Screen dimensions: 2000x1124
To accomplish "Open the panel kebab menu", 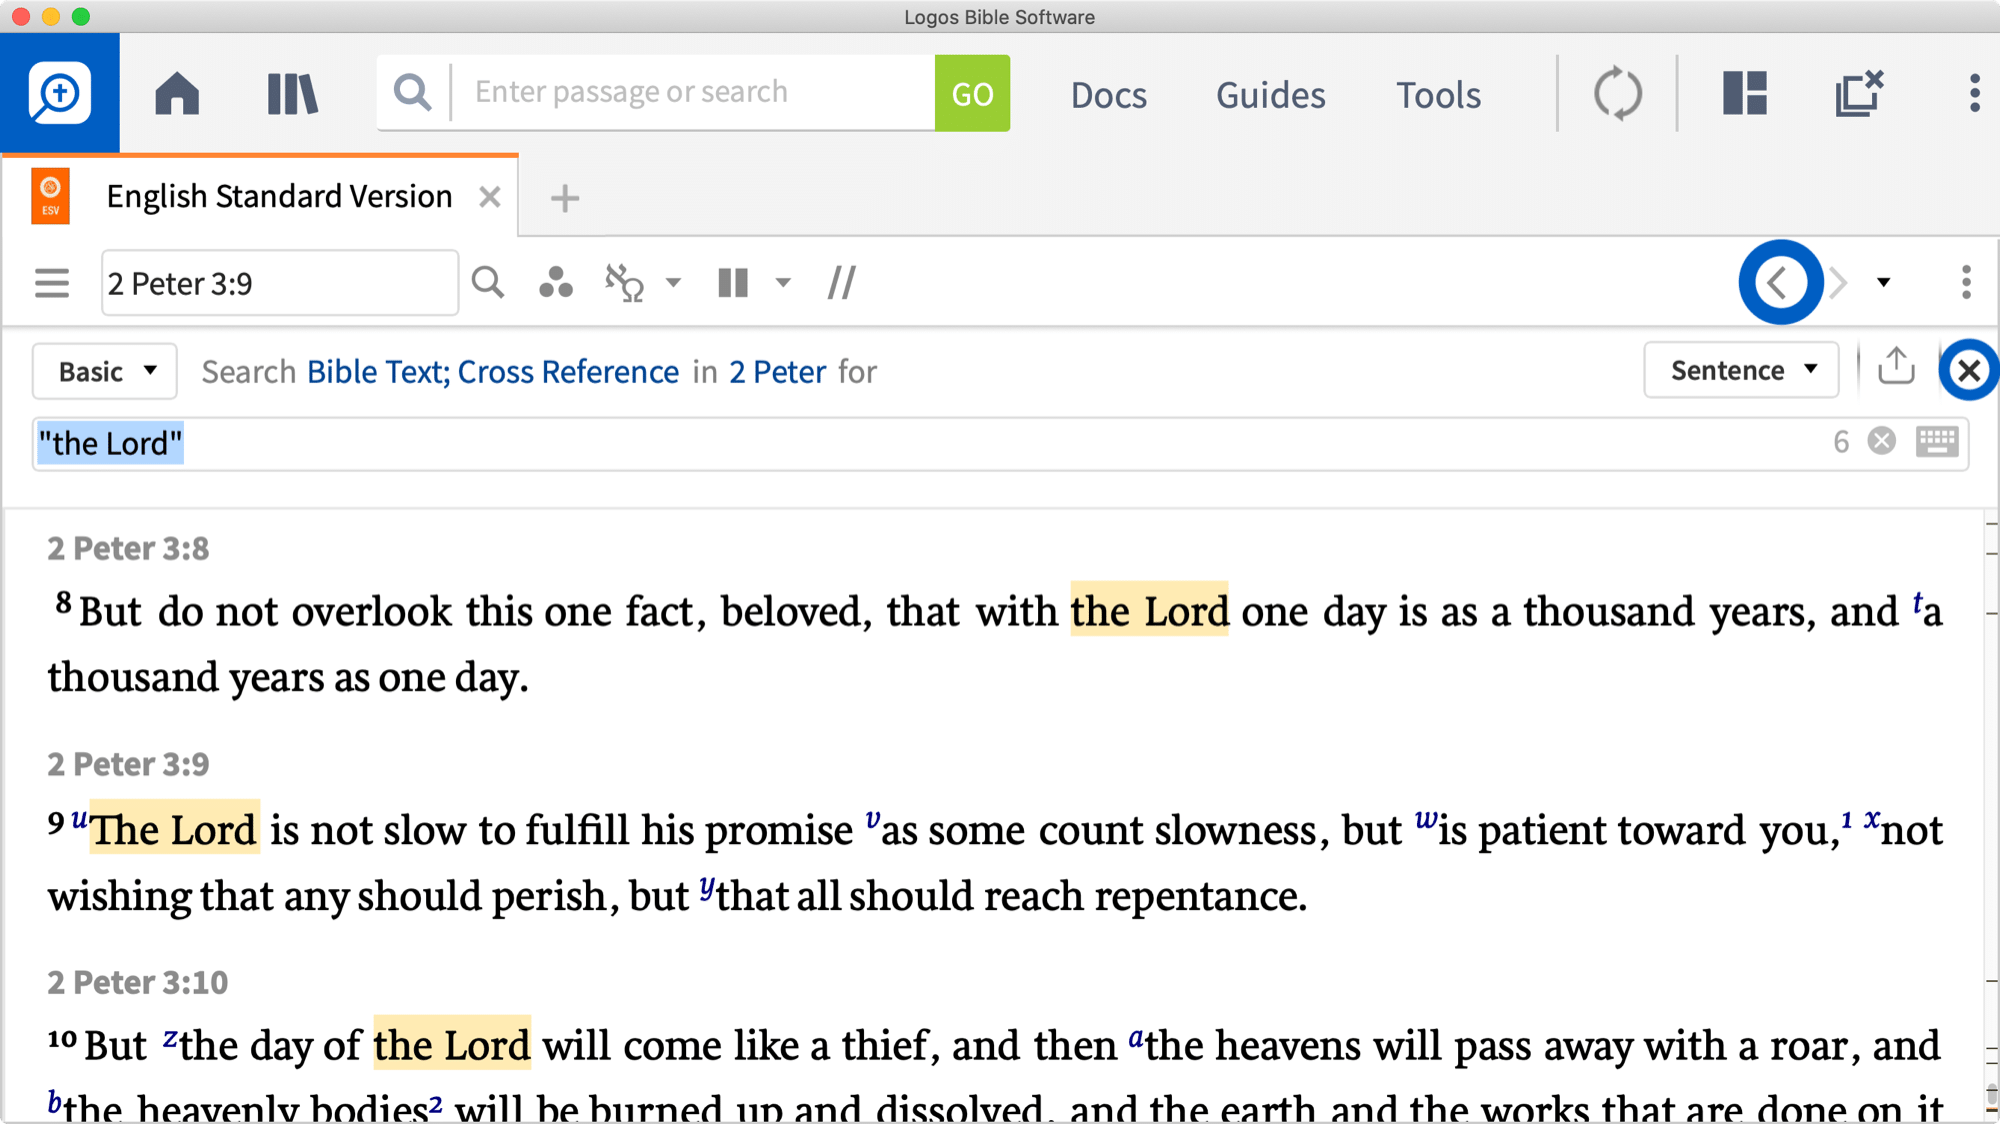I will click(x=1966, y=283).
